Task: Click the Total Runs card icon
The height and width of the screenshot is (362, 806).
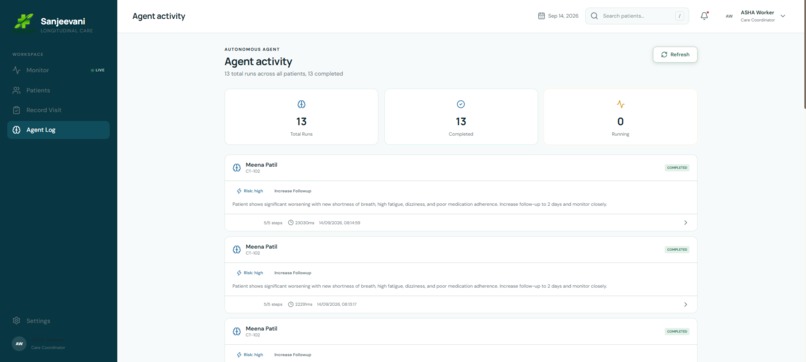Action: click(301, 104)
